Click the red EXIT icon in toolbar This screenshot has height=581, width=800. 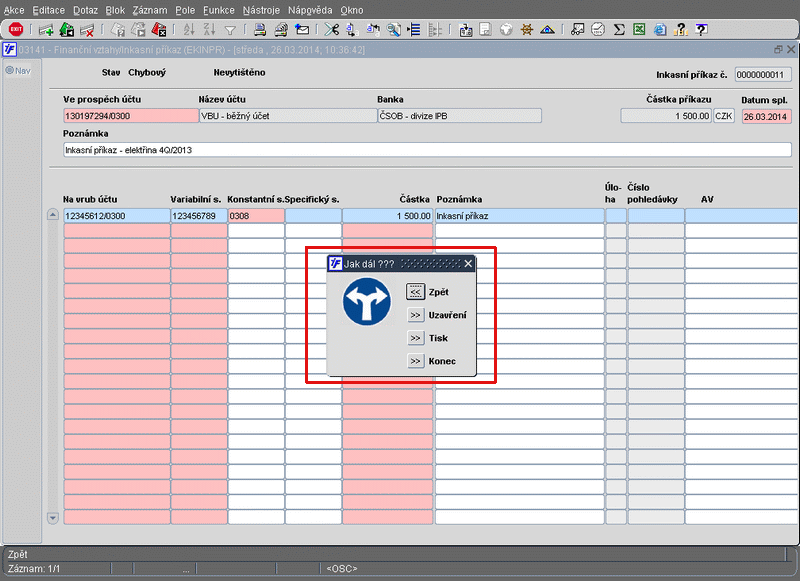click(x=15, y=29)
